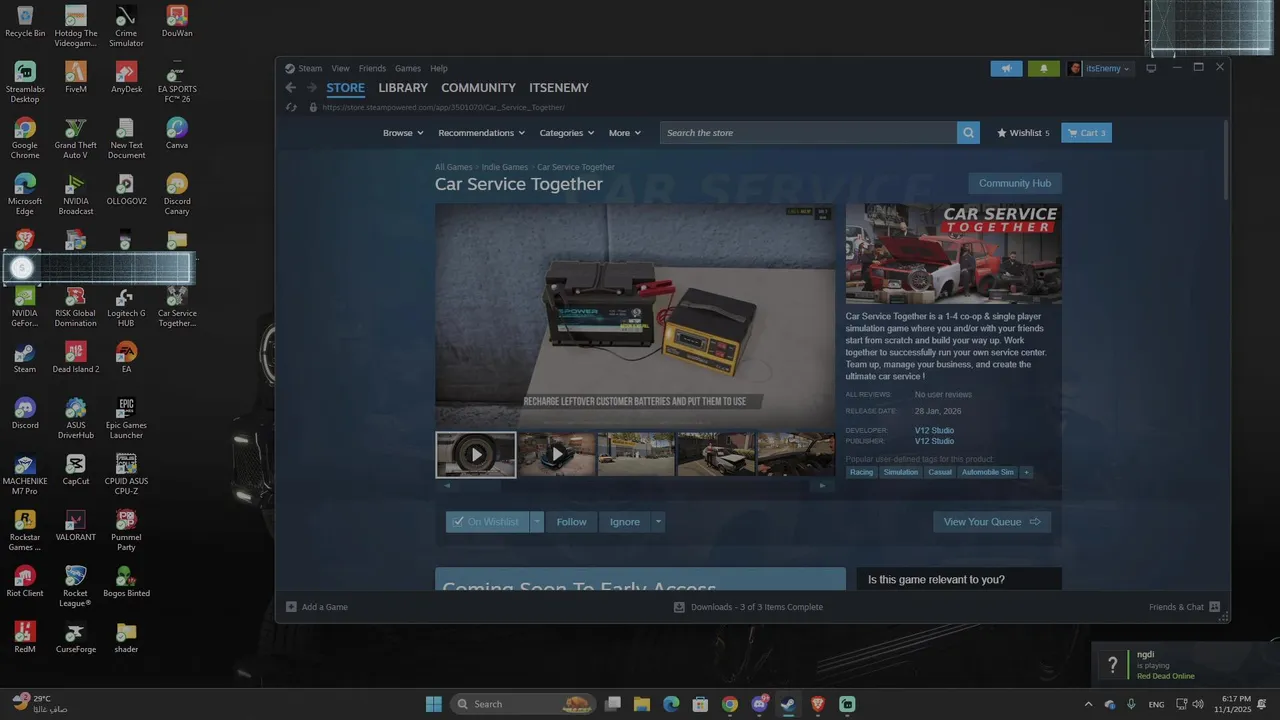Select NVIDIA Broadcast desktop icon

pos(76,194)
